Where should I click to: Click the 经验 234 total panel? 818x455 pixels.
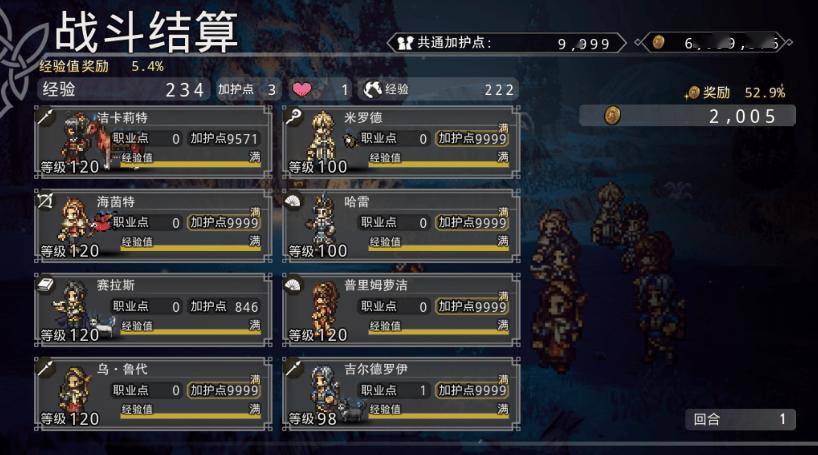pyautogui.click(x=124, y=89)
